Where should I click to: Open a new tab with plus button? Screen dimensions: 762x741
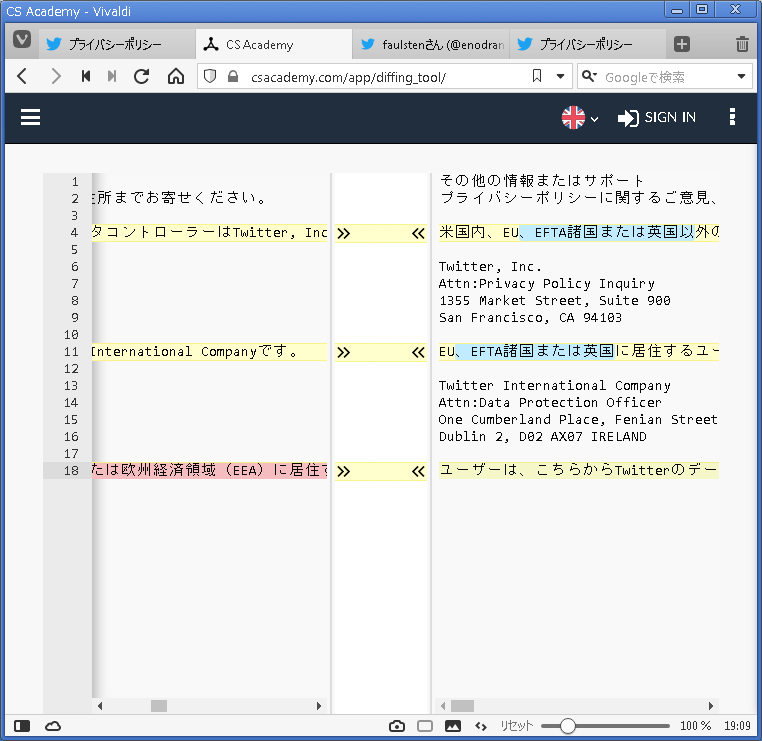pos(682,44)
